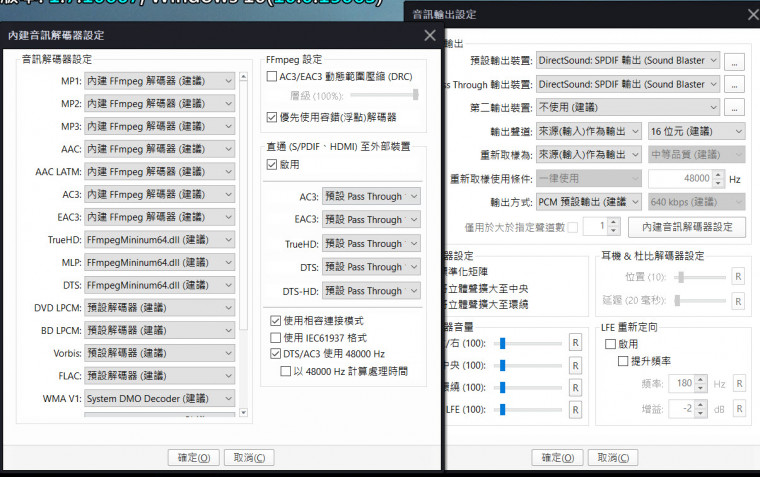The image size is (760, 477).
Task: Click the '...' button beside 預設輸出裝置
Action: (x=735, y=60)
